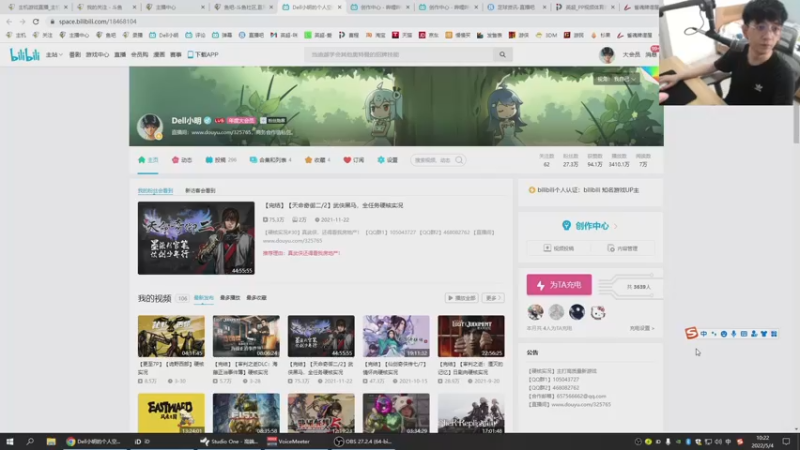Open the 设置 gear tab
This screenshot has height=450, width=800.
(387, 160)
